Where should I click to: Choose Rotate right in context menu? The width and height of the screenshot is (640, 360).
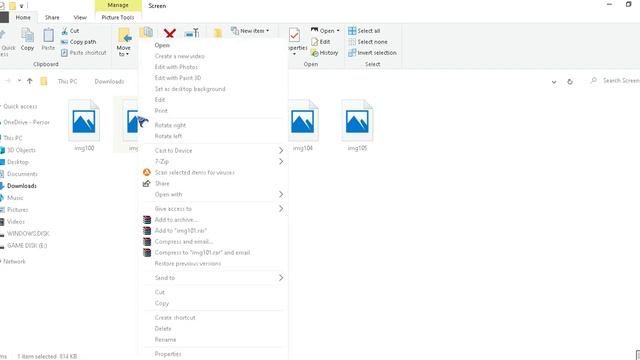coord(170,125)
